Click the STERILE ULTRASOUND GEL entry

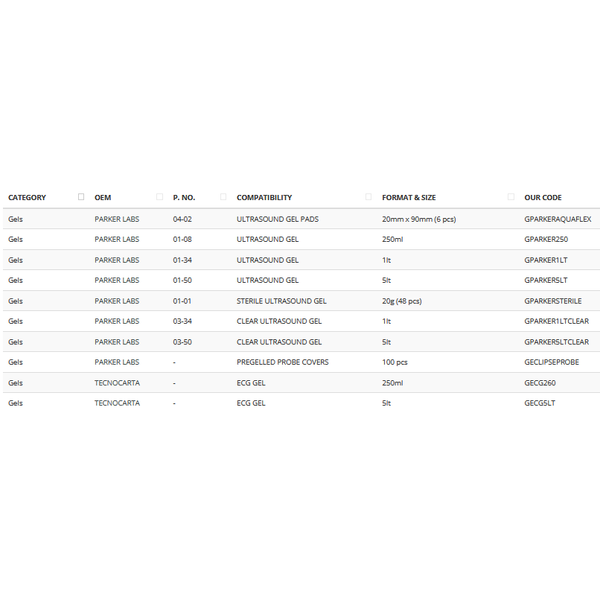coord(281,301)
